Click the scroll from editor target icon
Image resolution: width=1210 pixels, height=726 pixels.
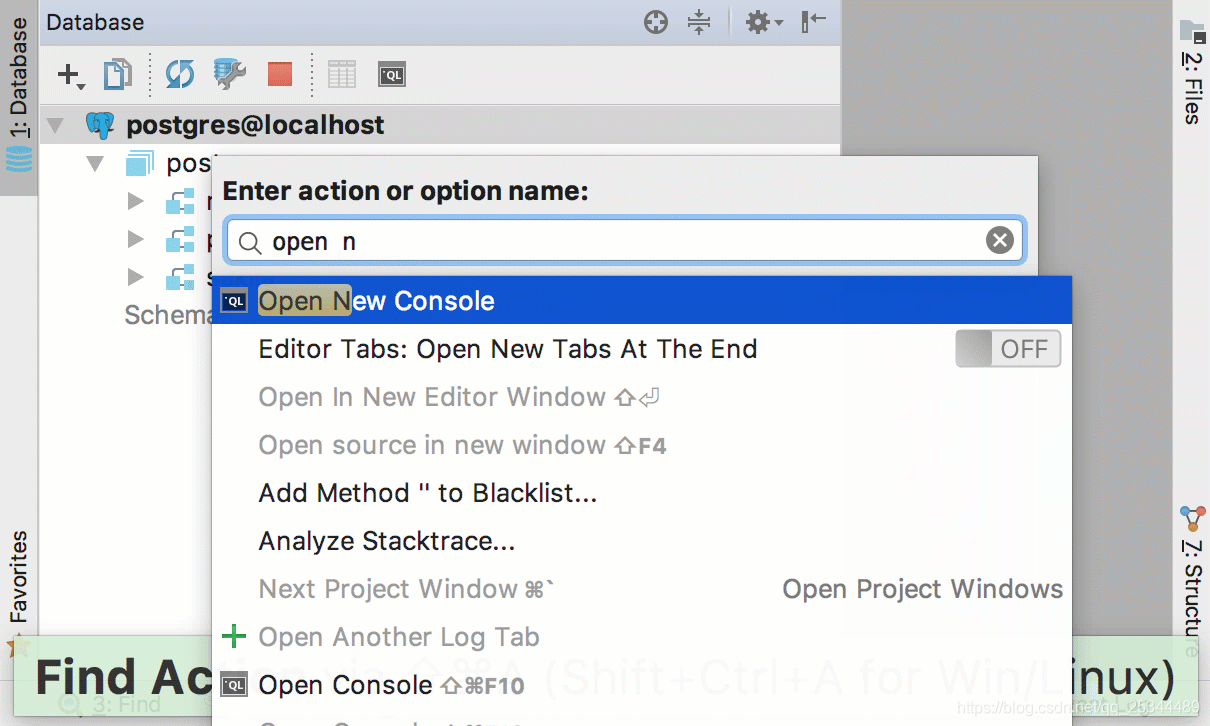pos(656,22)
